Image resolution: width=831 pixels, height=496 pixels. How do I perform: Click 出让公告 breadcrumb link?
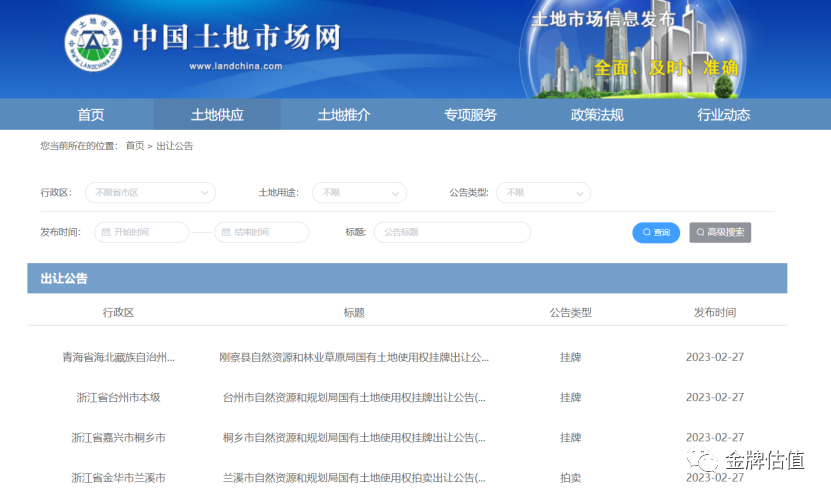click(175, 146)
